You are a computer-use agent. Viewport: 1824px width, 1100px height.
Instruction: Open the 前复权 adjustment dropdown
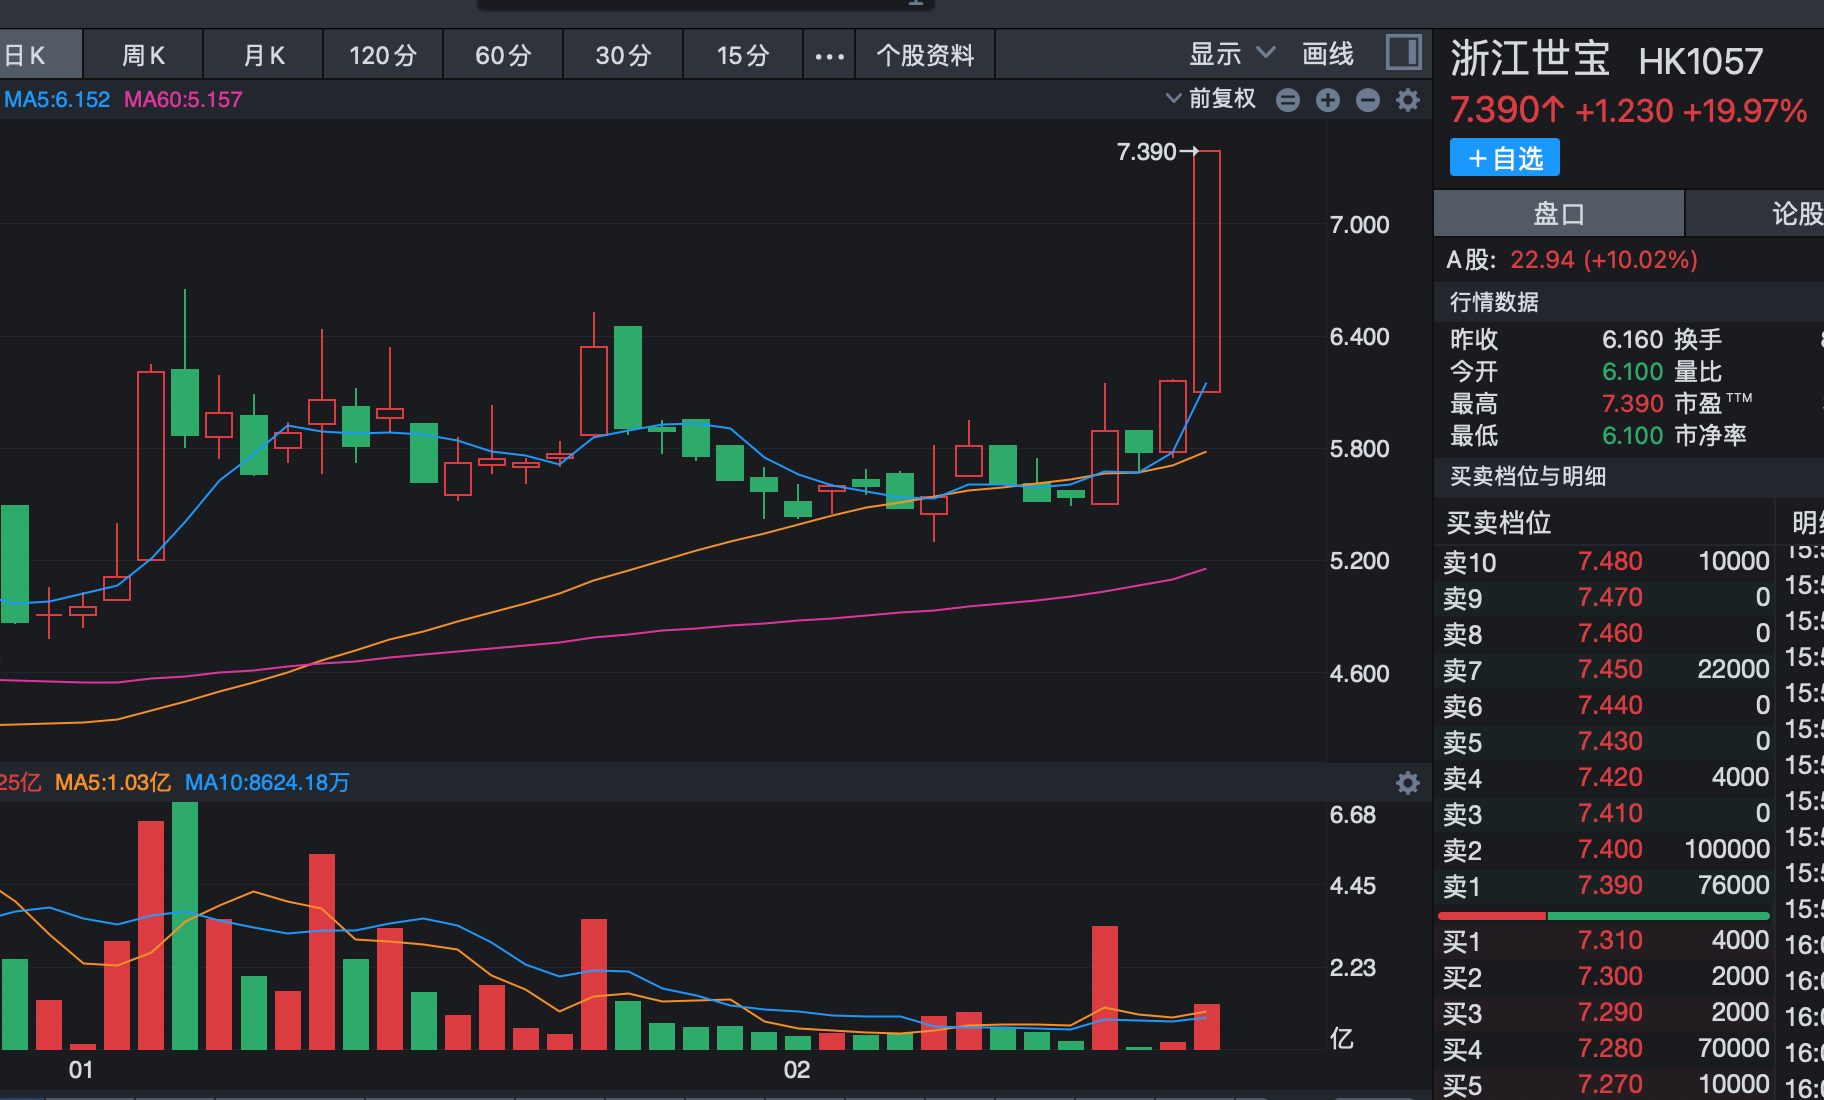coord(1211,99)
